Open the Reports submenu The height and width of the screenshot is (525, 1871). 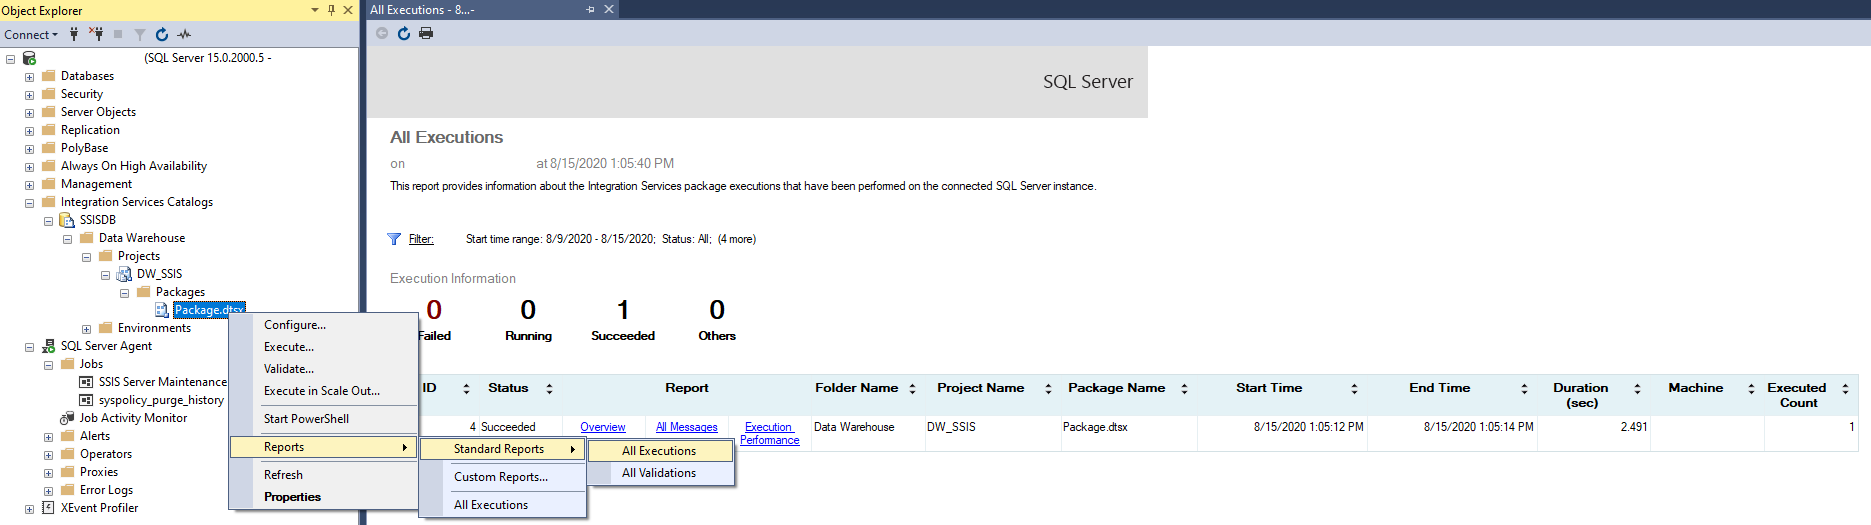coord(323,447)
